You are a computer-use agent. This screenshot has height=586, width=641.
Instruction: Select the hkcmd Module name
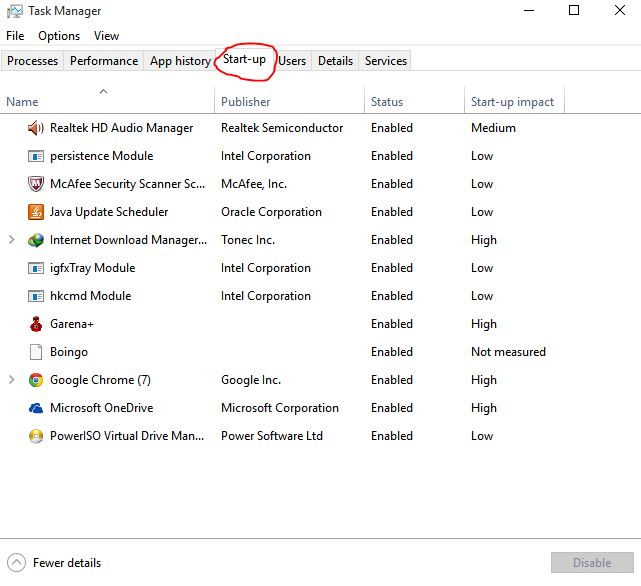coord(90,296)
